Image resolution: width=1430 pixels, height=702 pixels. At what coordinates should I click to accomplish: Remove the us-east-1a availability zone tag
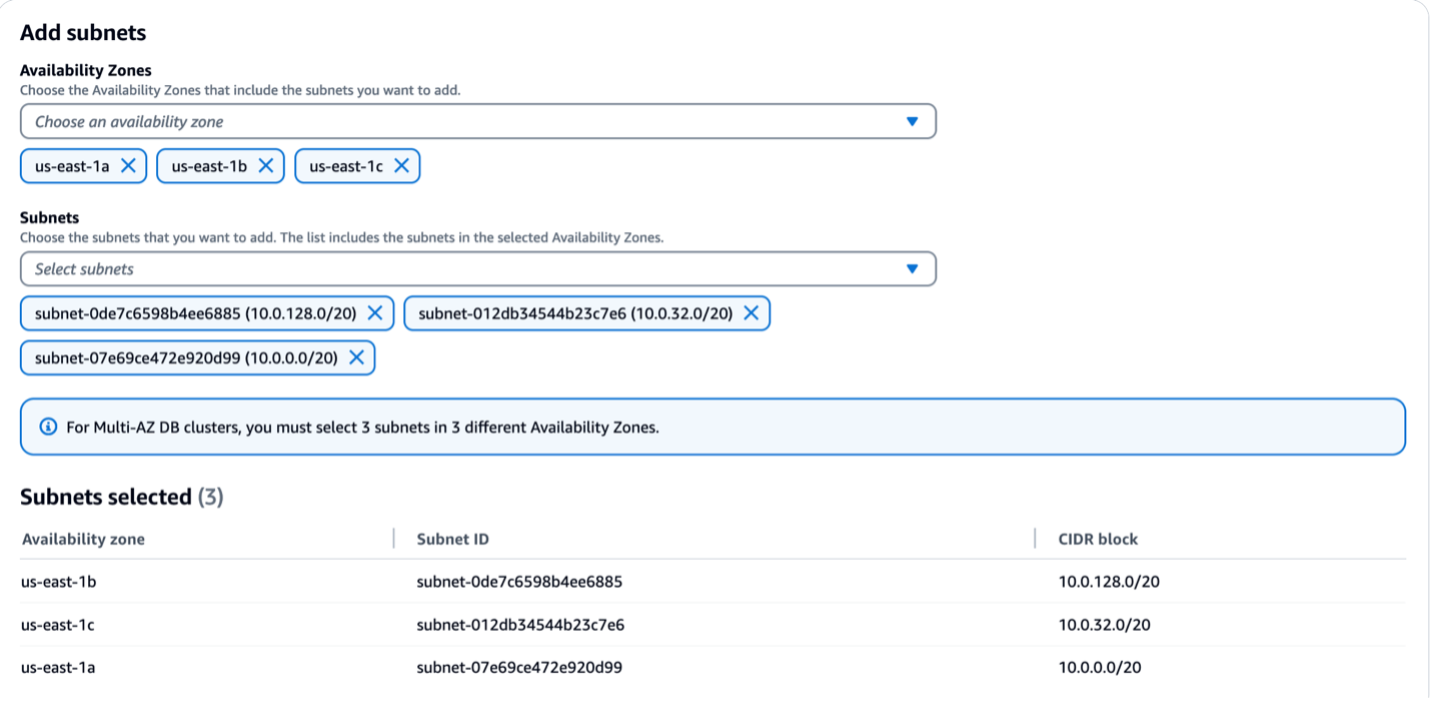click(127, 166)
